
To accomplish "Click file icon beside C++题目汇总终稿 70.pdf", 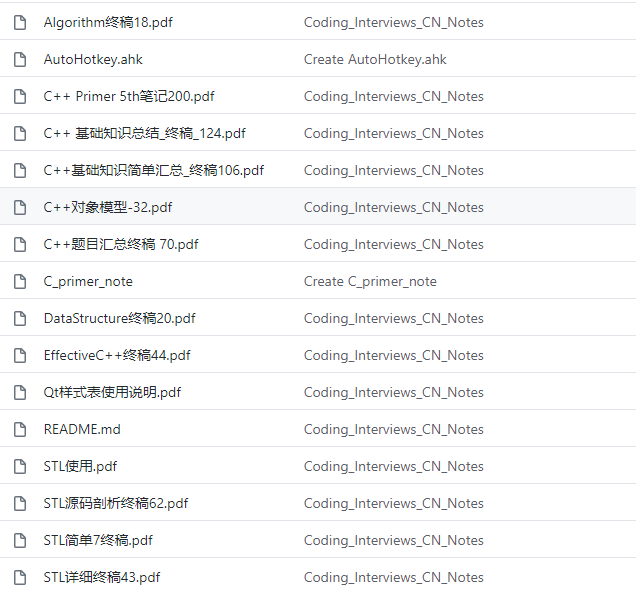I will tap(20, 245).
